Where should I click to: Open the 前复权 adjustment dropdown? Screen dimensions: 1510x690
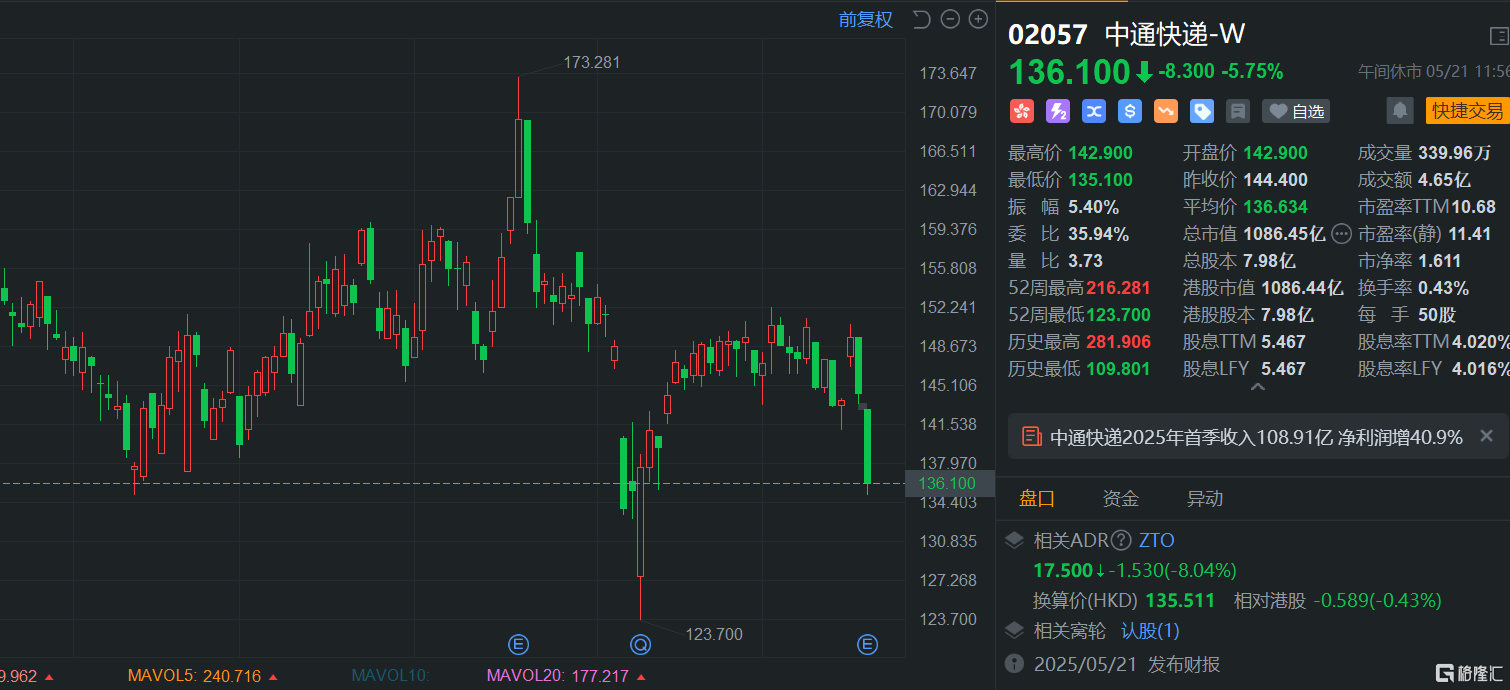coord(866,19)
